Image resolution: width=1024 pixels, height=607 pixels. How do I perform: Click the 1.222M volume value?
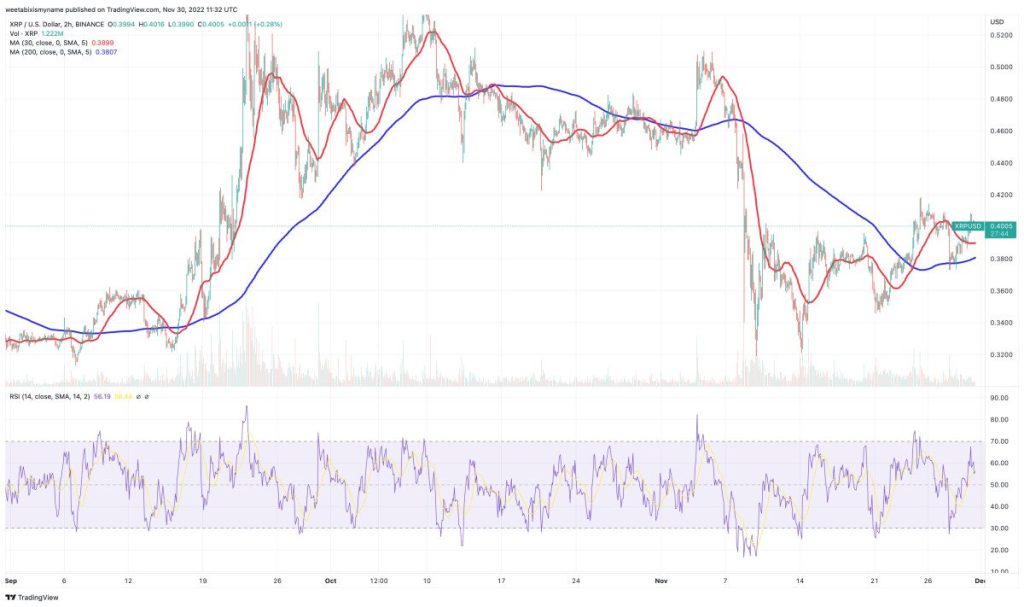pyautogui.click(x=52, y=33)
